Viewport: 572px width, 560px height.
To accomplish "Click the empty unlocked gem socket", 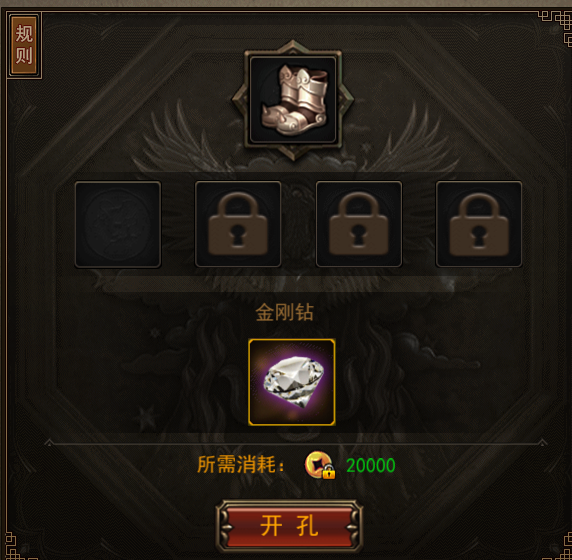I will coord(118,224).
